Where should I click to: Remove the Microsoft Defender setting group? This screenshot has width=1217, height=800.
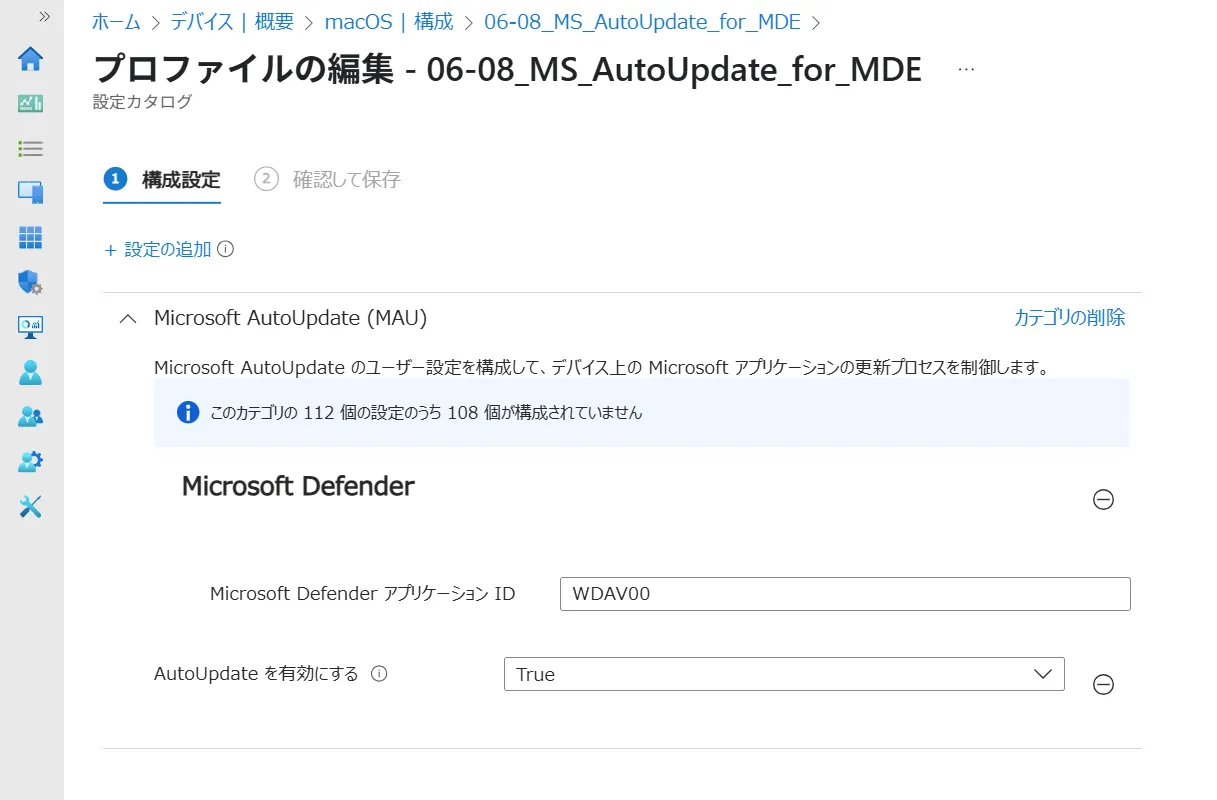pos(1104,499)
